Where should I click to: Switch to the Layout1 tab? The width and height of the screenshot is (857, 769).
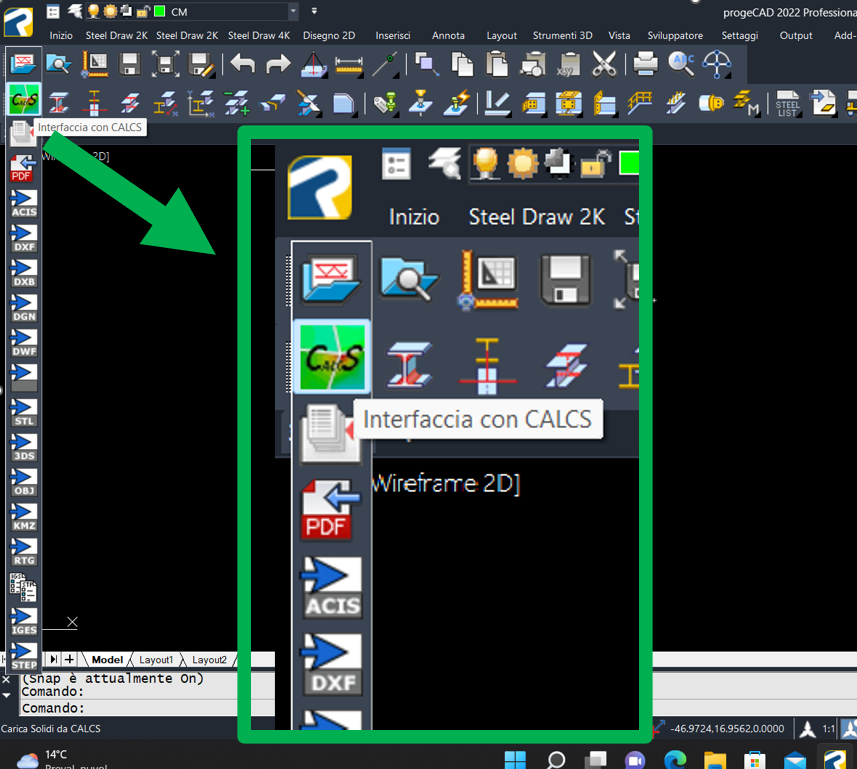coord(156,660)
